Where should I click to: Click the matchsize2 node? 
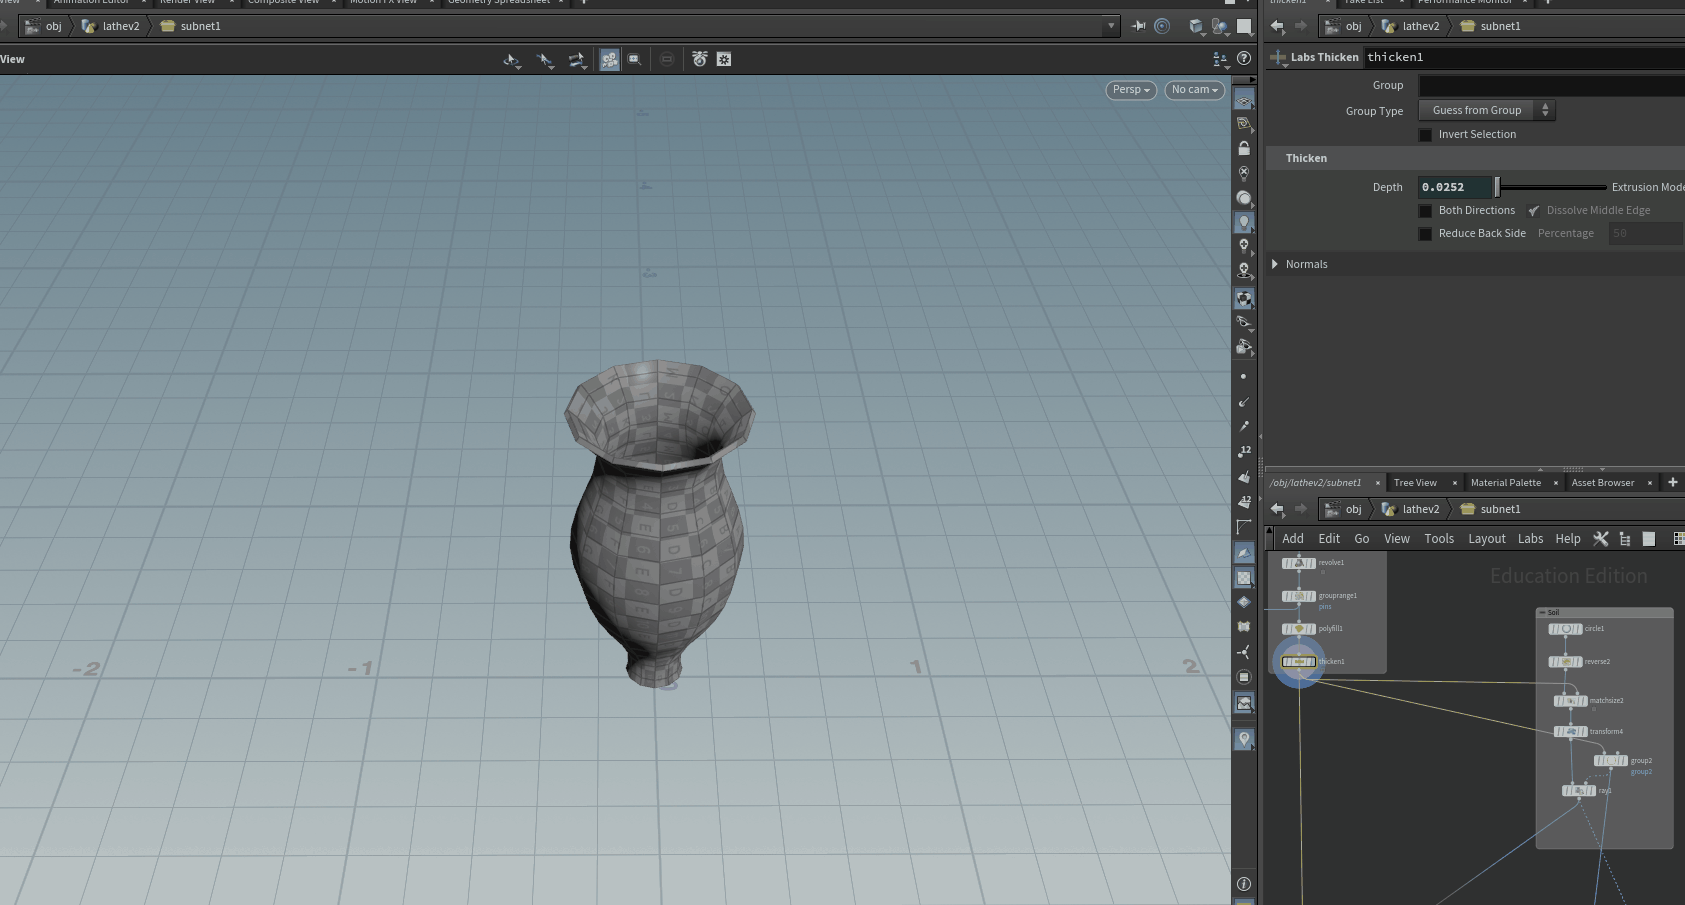1570,701
